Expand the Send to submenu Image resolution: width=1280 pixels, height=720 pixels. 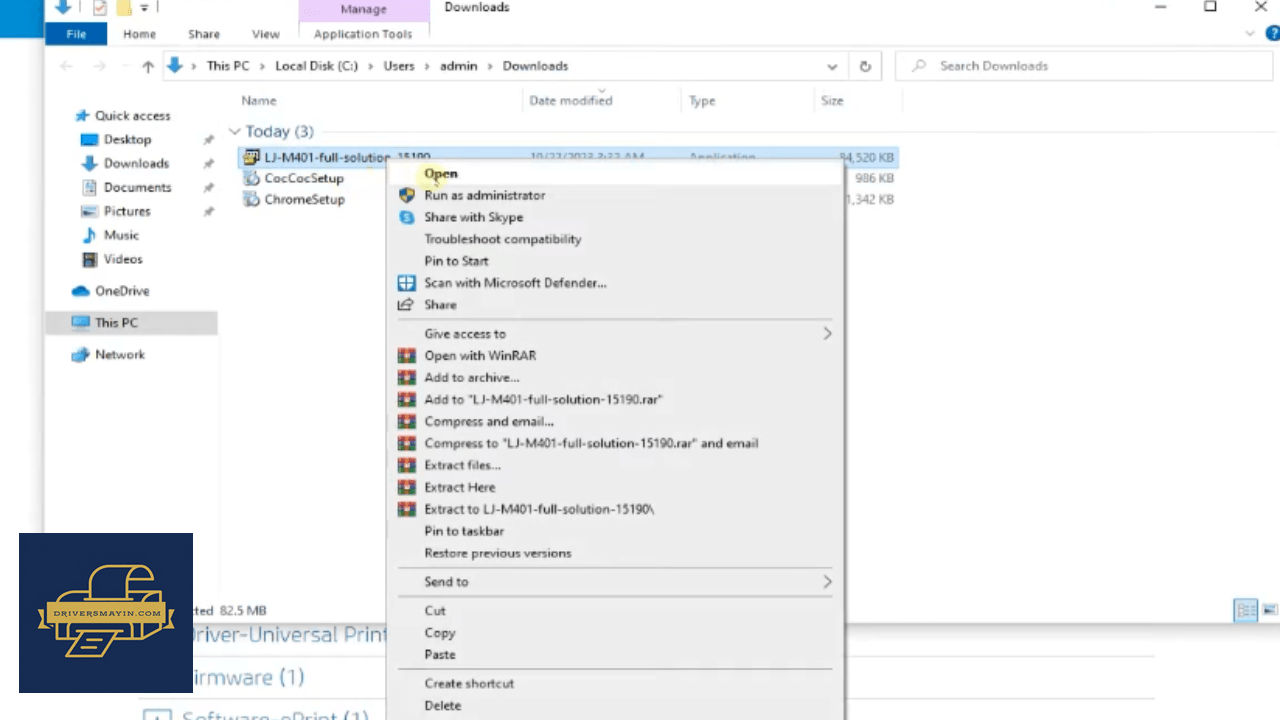coord(827,582)
